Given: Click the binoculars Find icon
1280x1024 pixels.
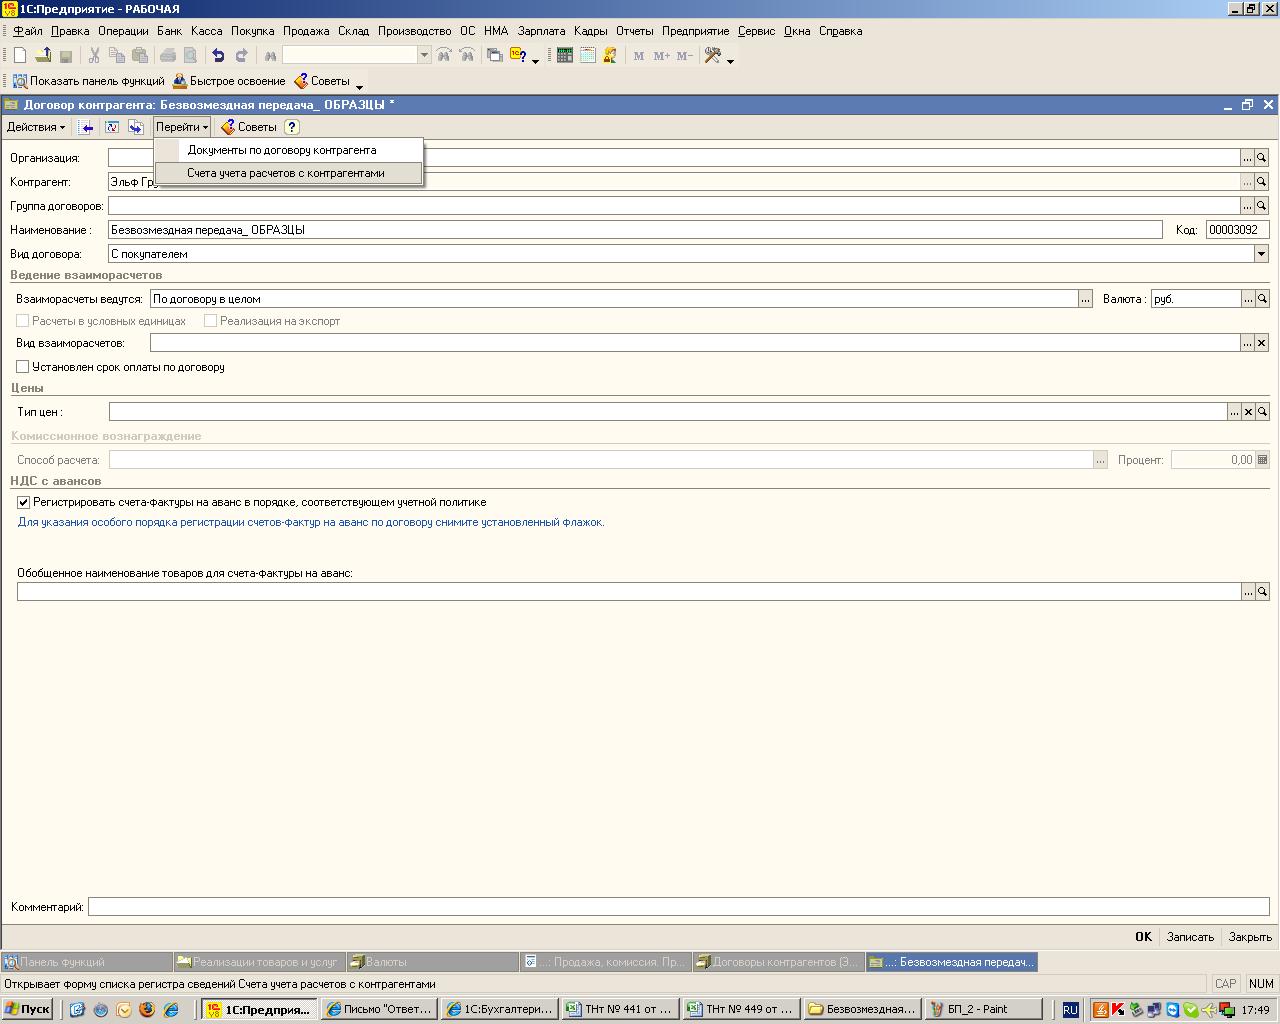Looking at the screenshot, I should click(x=270, y=56).
